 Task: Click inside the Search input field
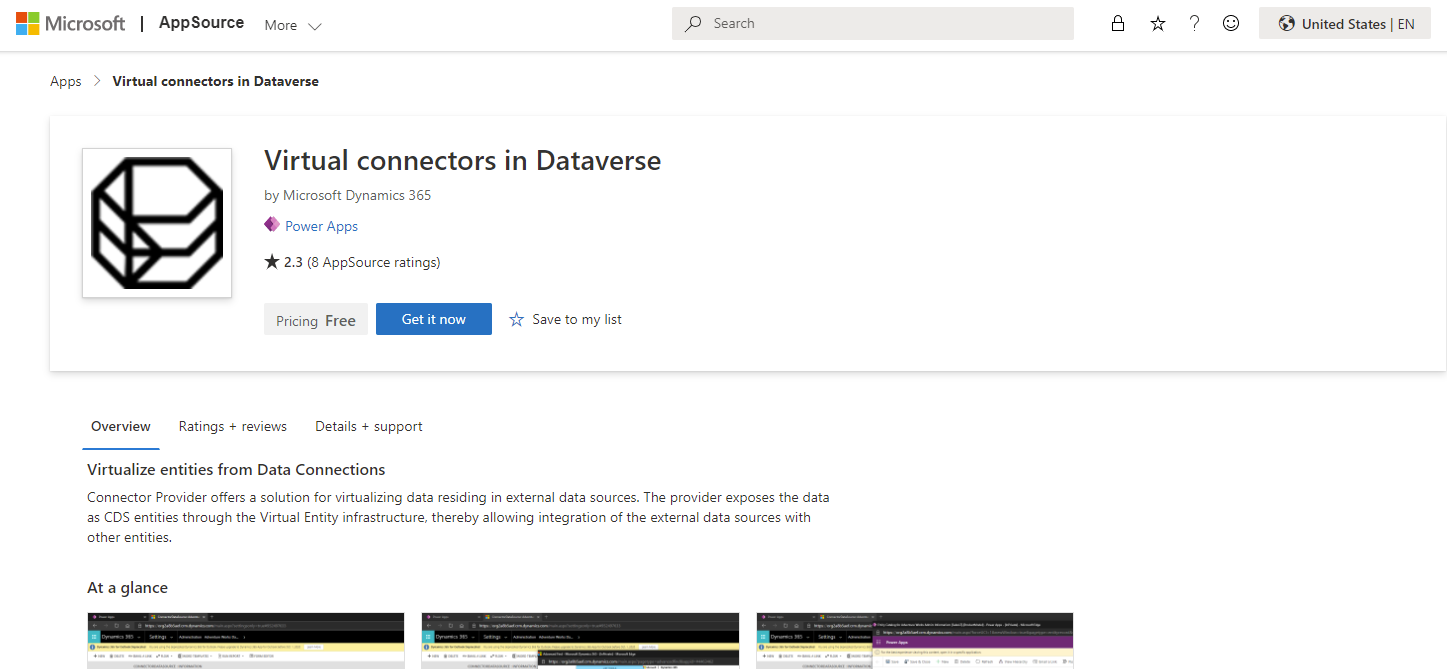[873, 23]
